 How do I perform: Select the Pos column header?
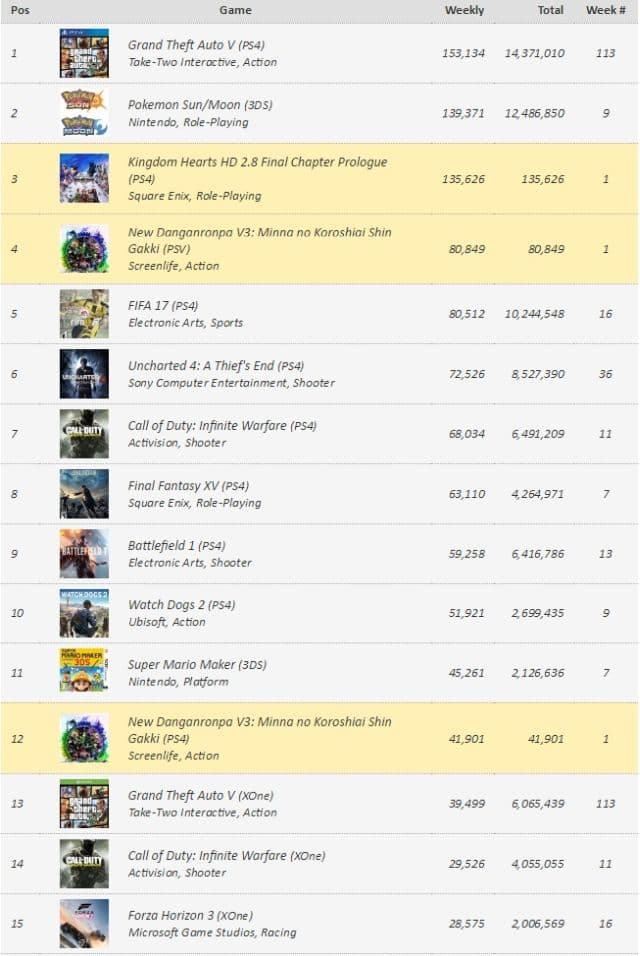20,10
